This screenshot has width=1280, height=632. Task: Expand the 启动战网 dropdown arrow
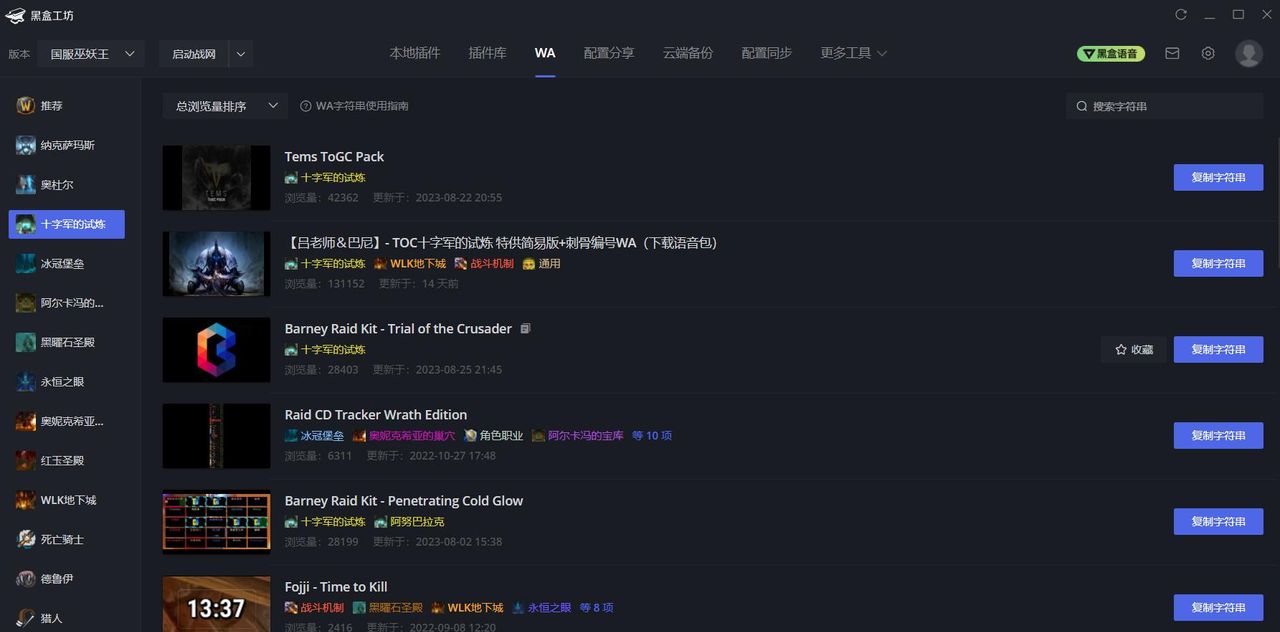pos(240,54)
